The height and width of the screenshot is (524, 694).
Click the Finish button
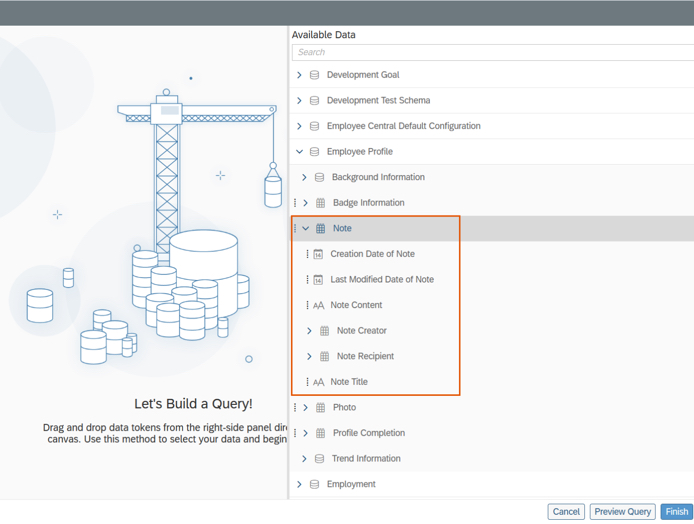676,511
